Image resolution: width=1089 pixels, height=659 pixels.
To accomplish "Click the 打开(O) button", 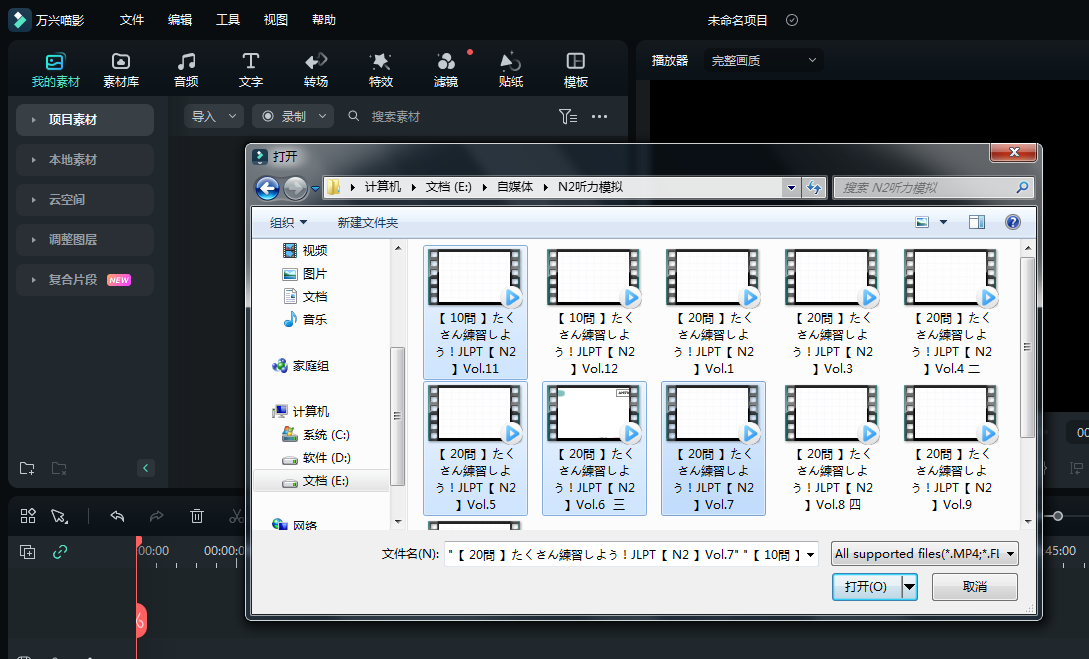I will 866,587.
